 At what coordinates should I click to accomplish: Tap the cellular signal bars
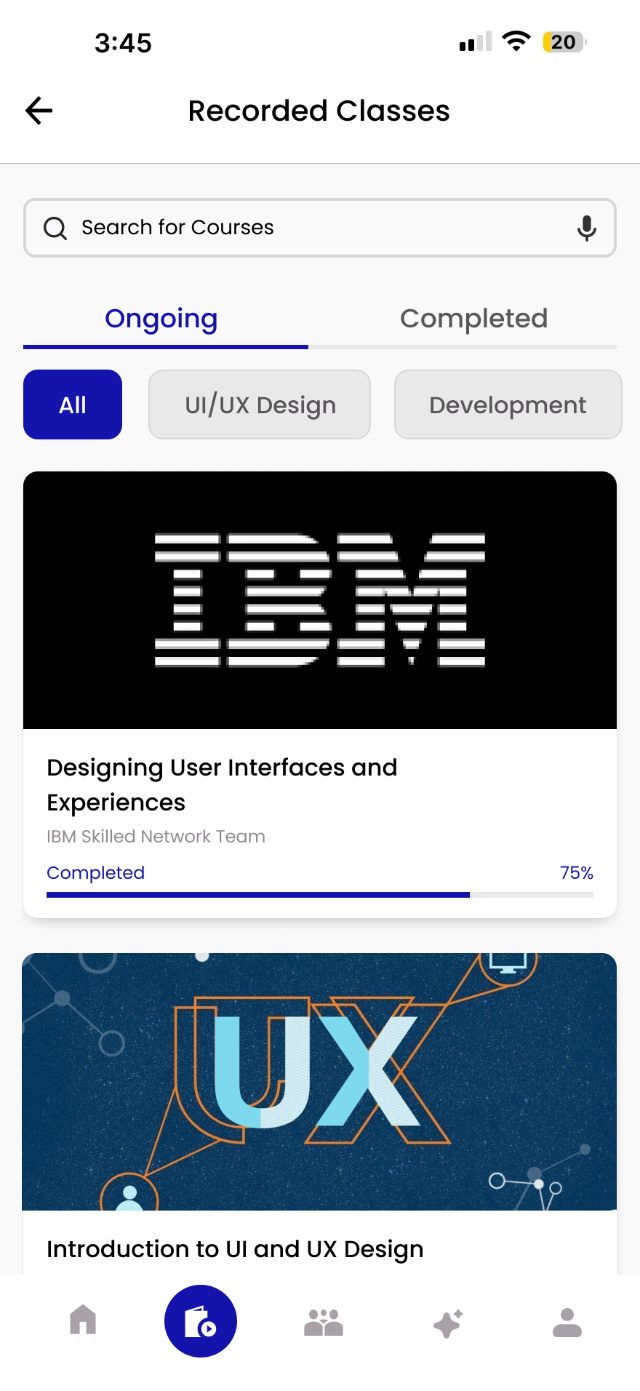pos(475,42)
